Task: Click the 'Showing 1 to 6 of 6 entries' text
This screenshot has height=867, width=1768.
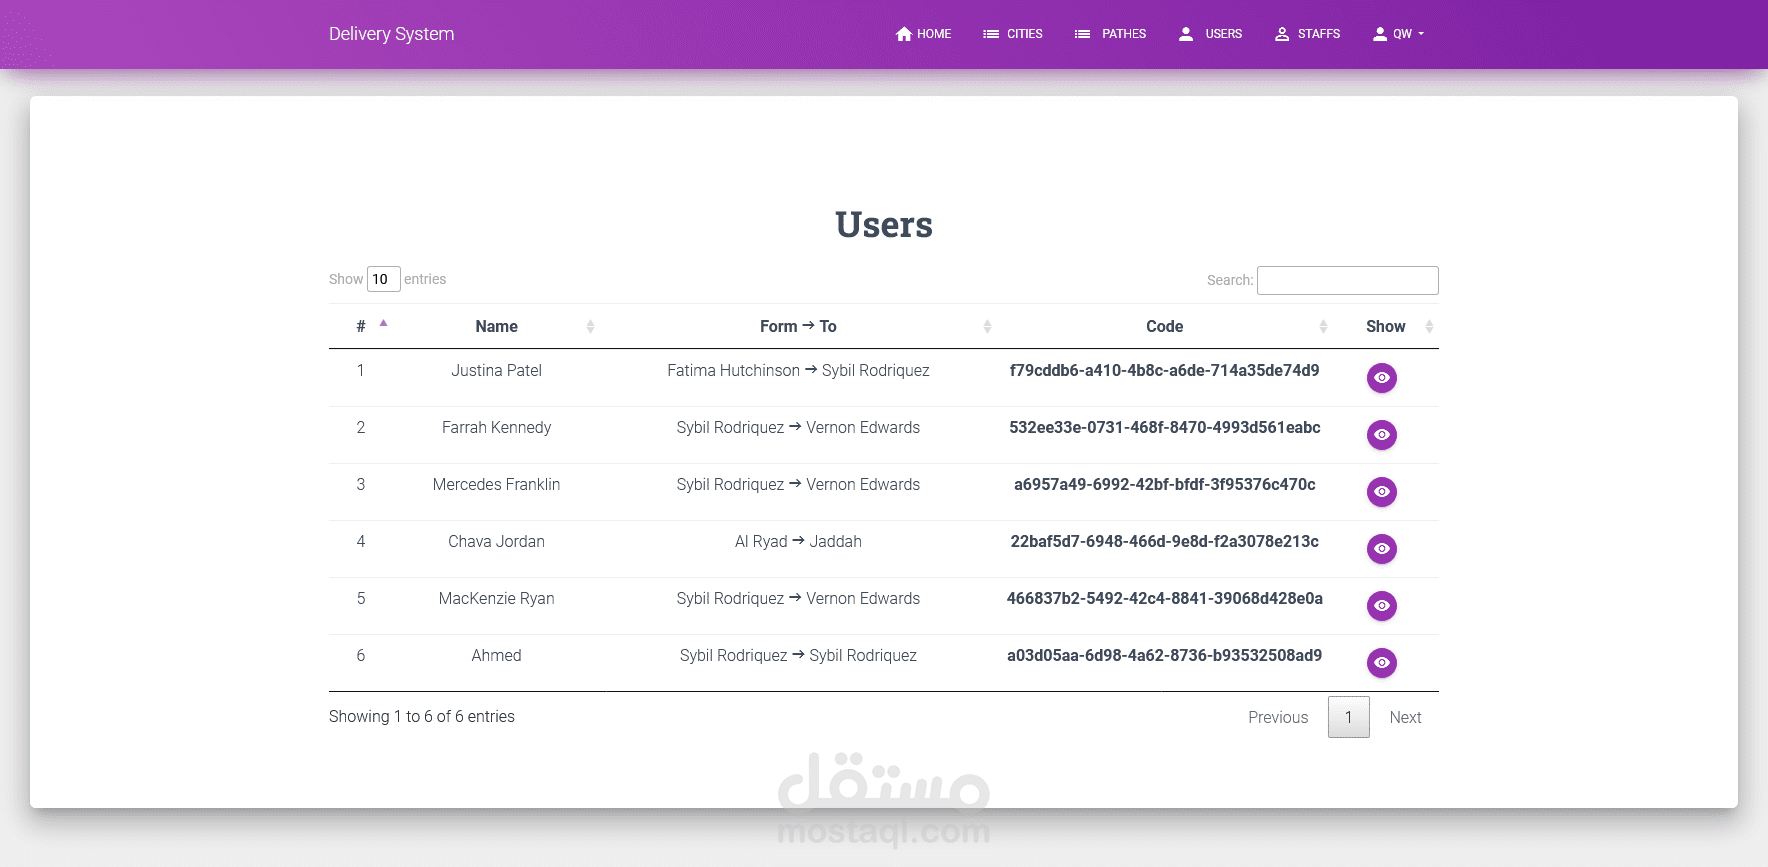Action: click(422, 716)
